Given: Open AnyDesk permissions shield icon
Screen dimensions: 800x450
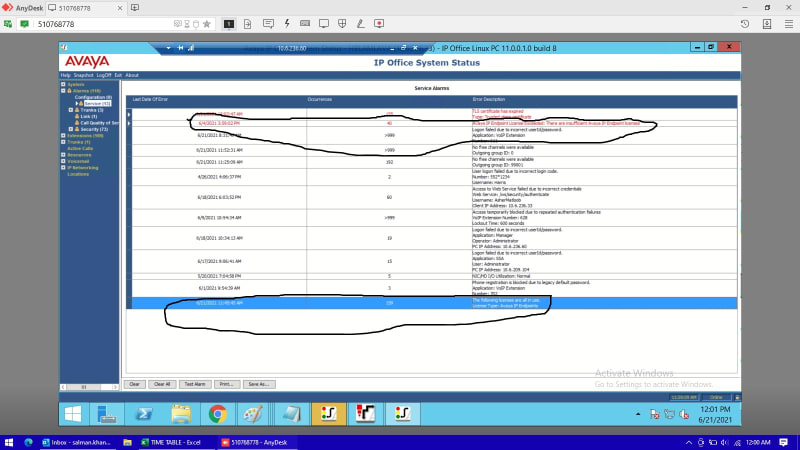Looking at the screenshot, I should tap(342, 23).
